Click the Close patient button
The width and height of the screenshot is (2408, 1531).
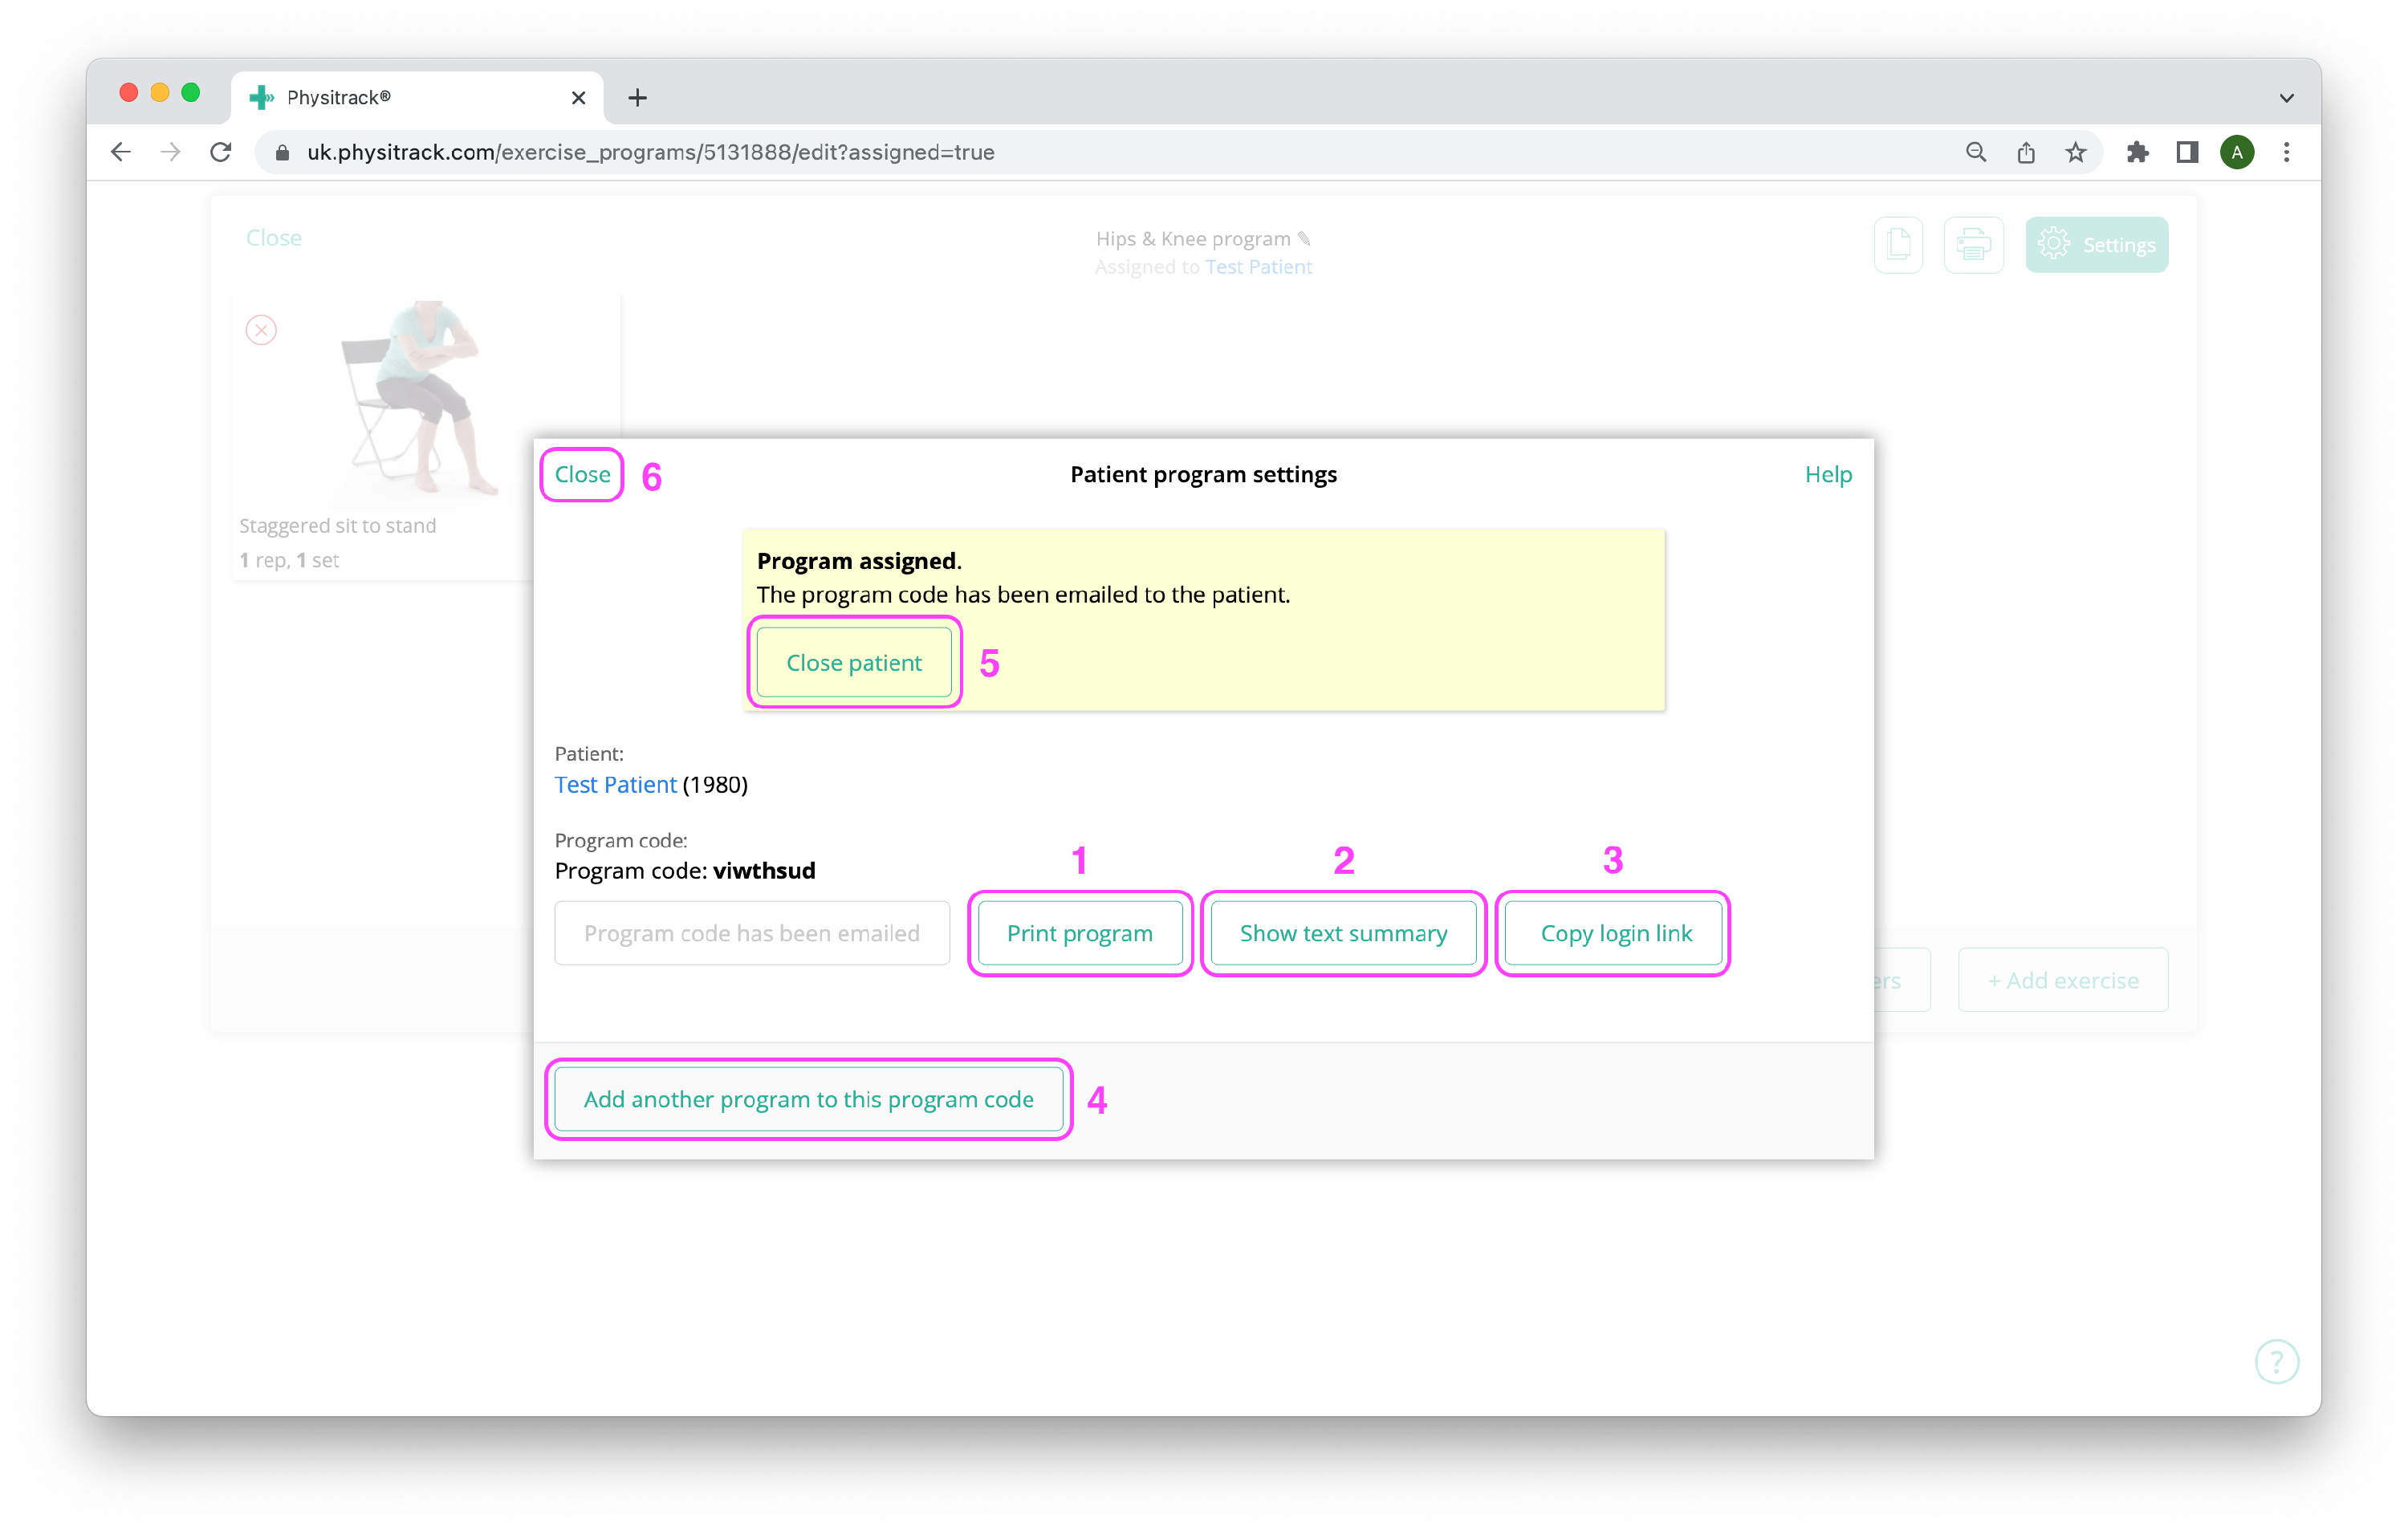854,662
